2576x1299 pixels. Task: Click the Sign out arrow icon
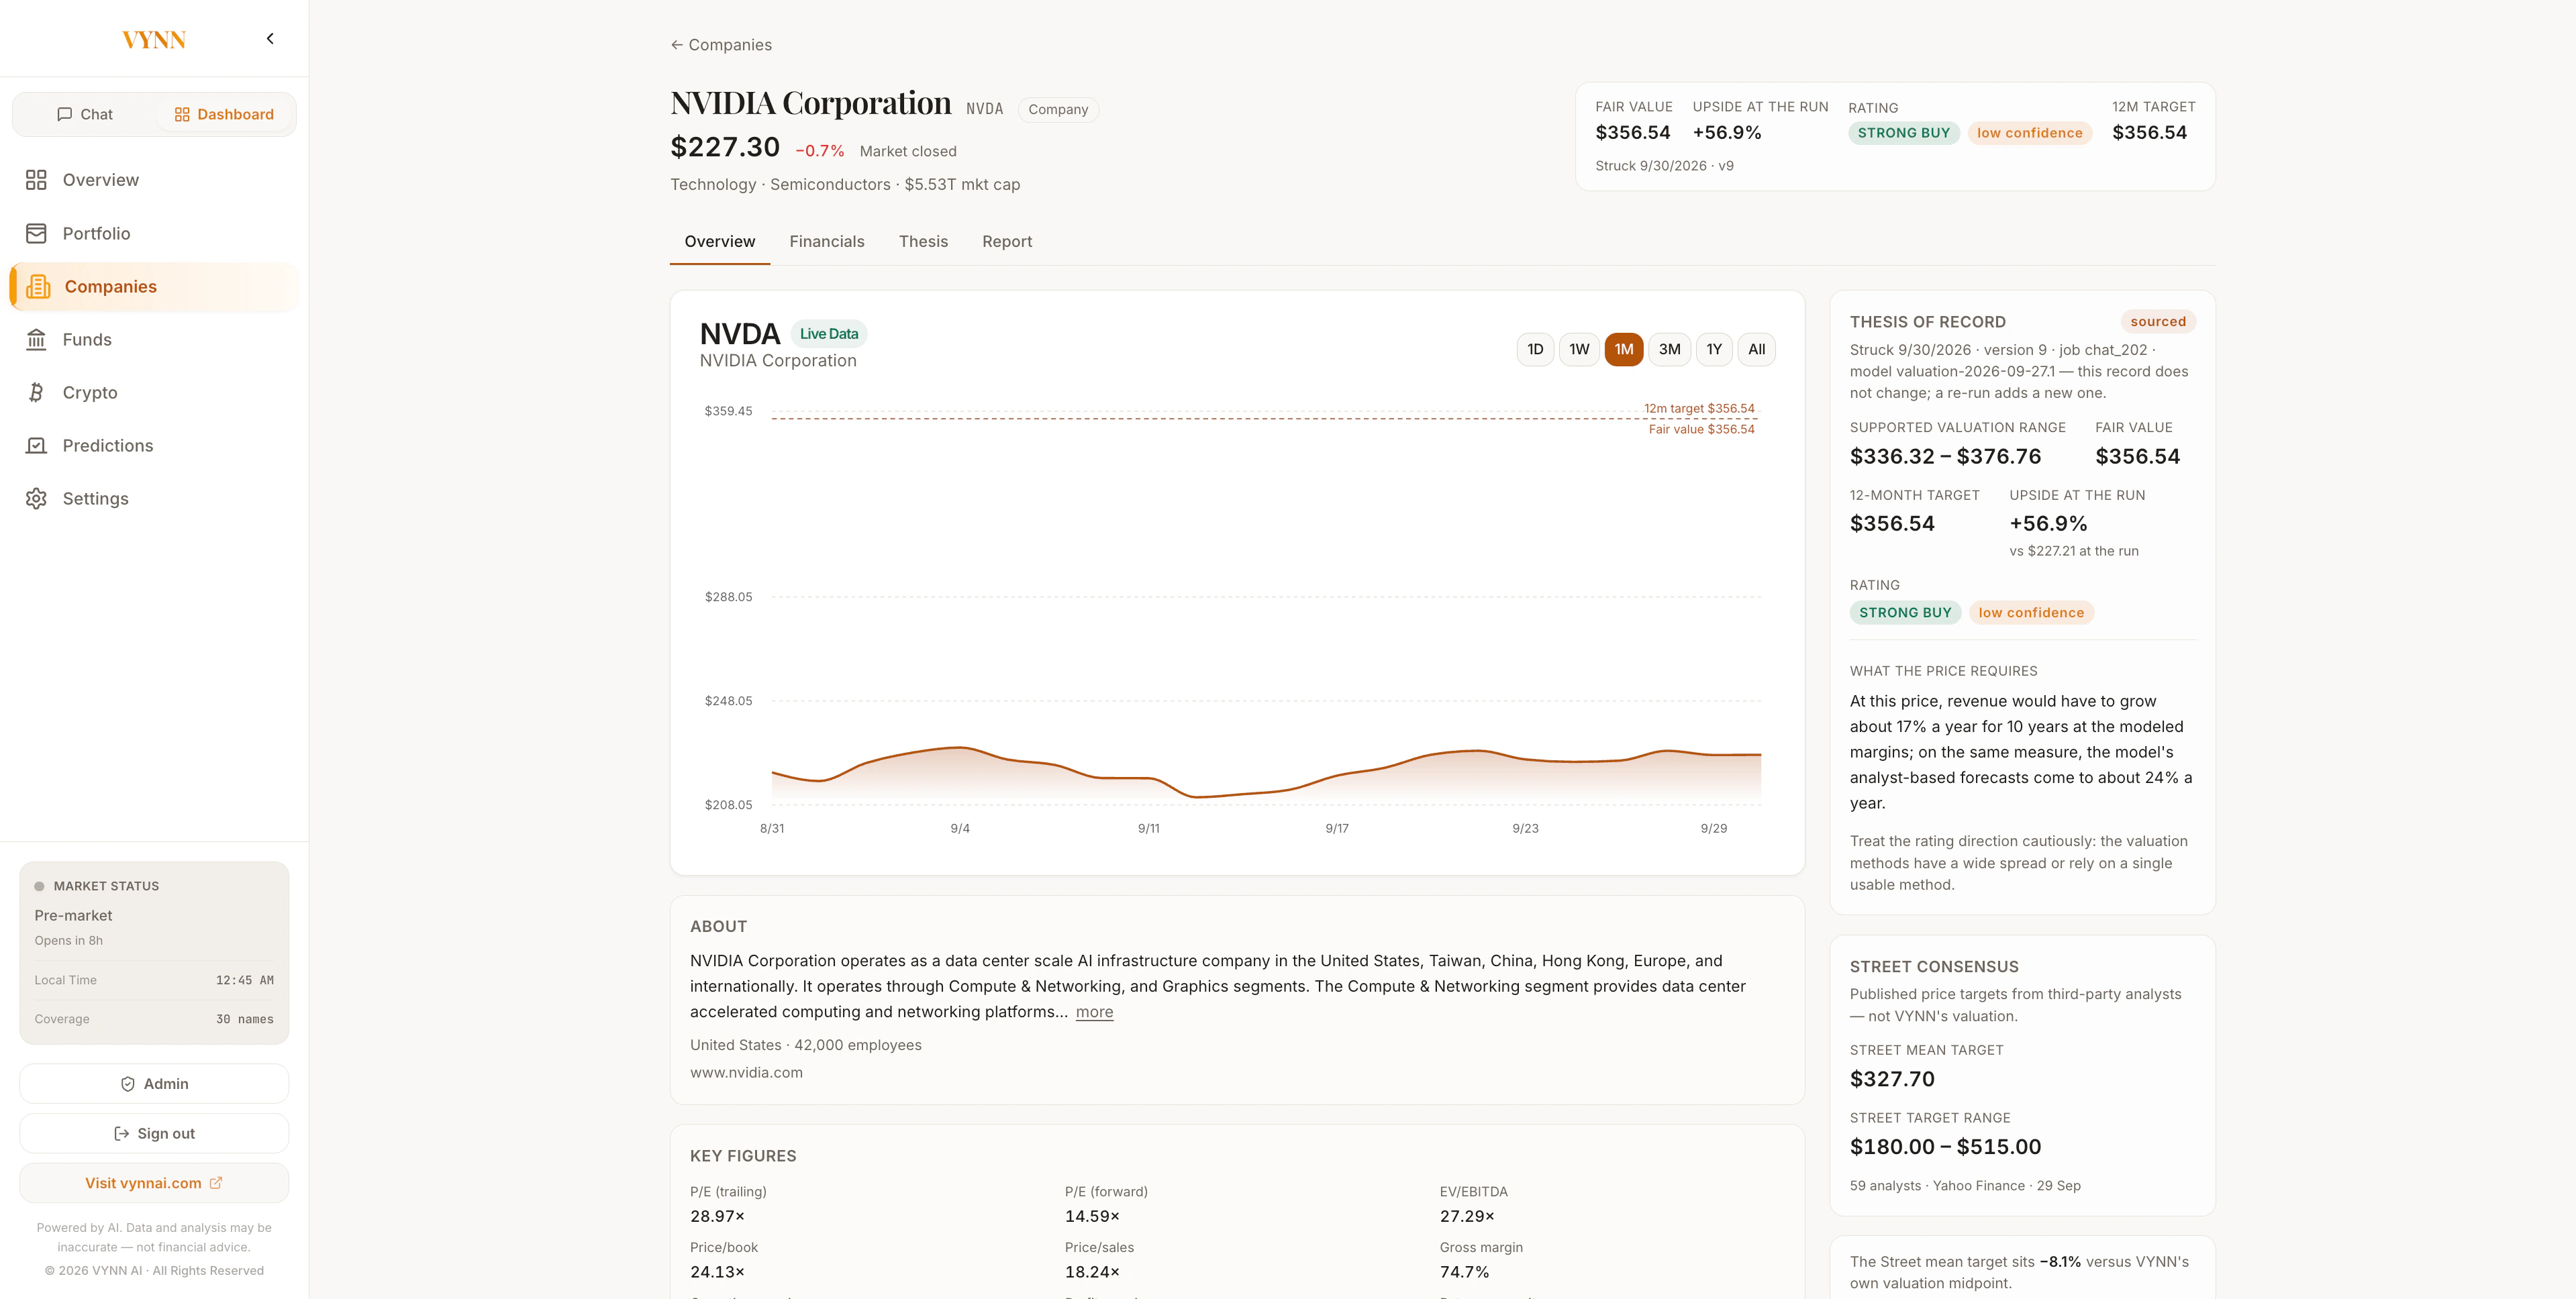(121, 1134)
